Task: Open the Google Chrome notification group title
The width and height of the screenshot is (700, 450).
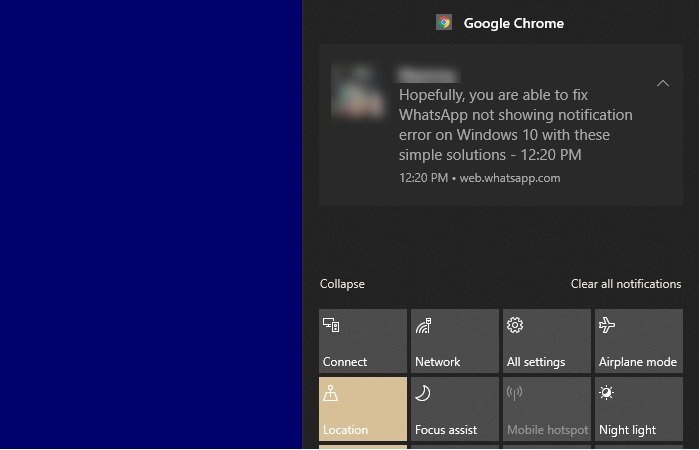Action: click(x=513, y=23)
